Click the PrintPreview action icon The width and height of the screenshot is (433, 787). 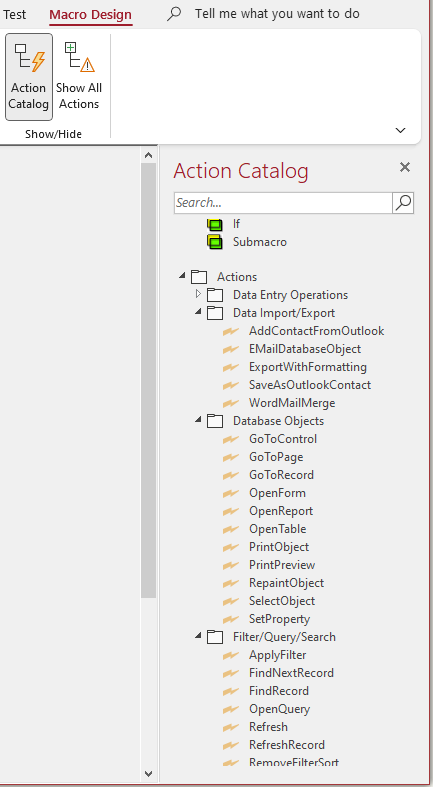[x=231, y=565]
